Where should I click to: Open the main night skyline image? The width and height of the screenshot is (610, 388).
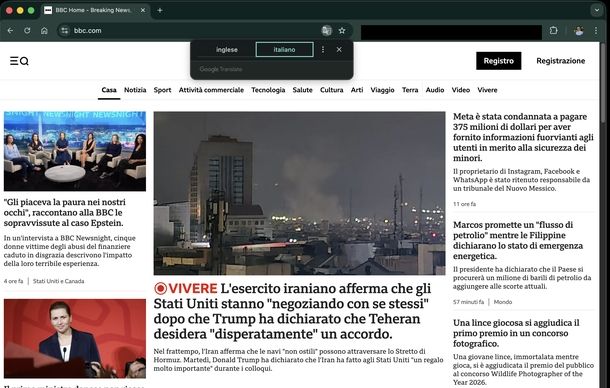pos(299,193)
